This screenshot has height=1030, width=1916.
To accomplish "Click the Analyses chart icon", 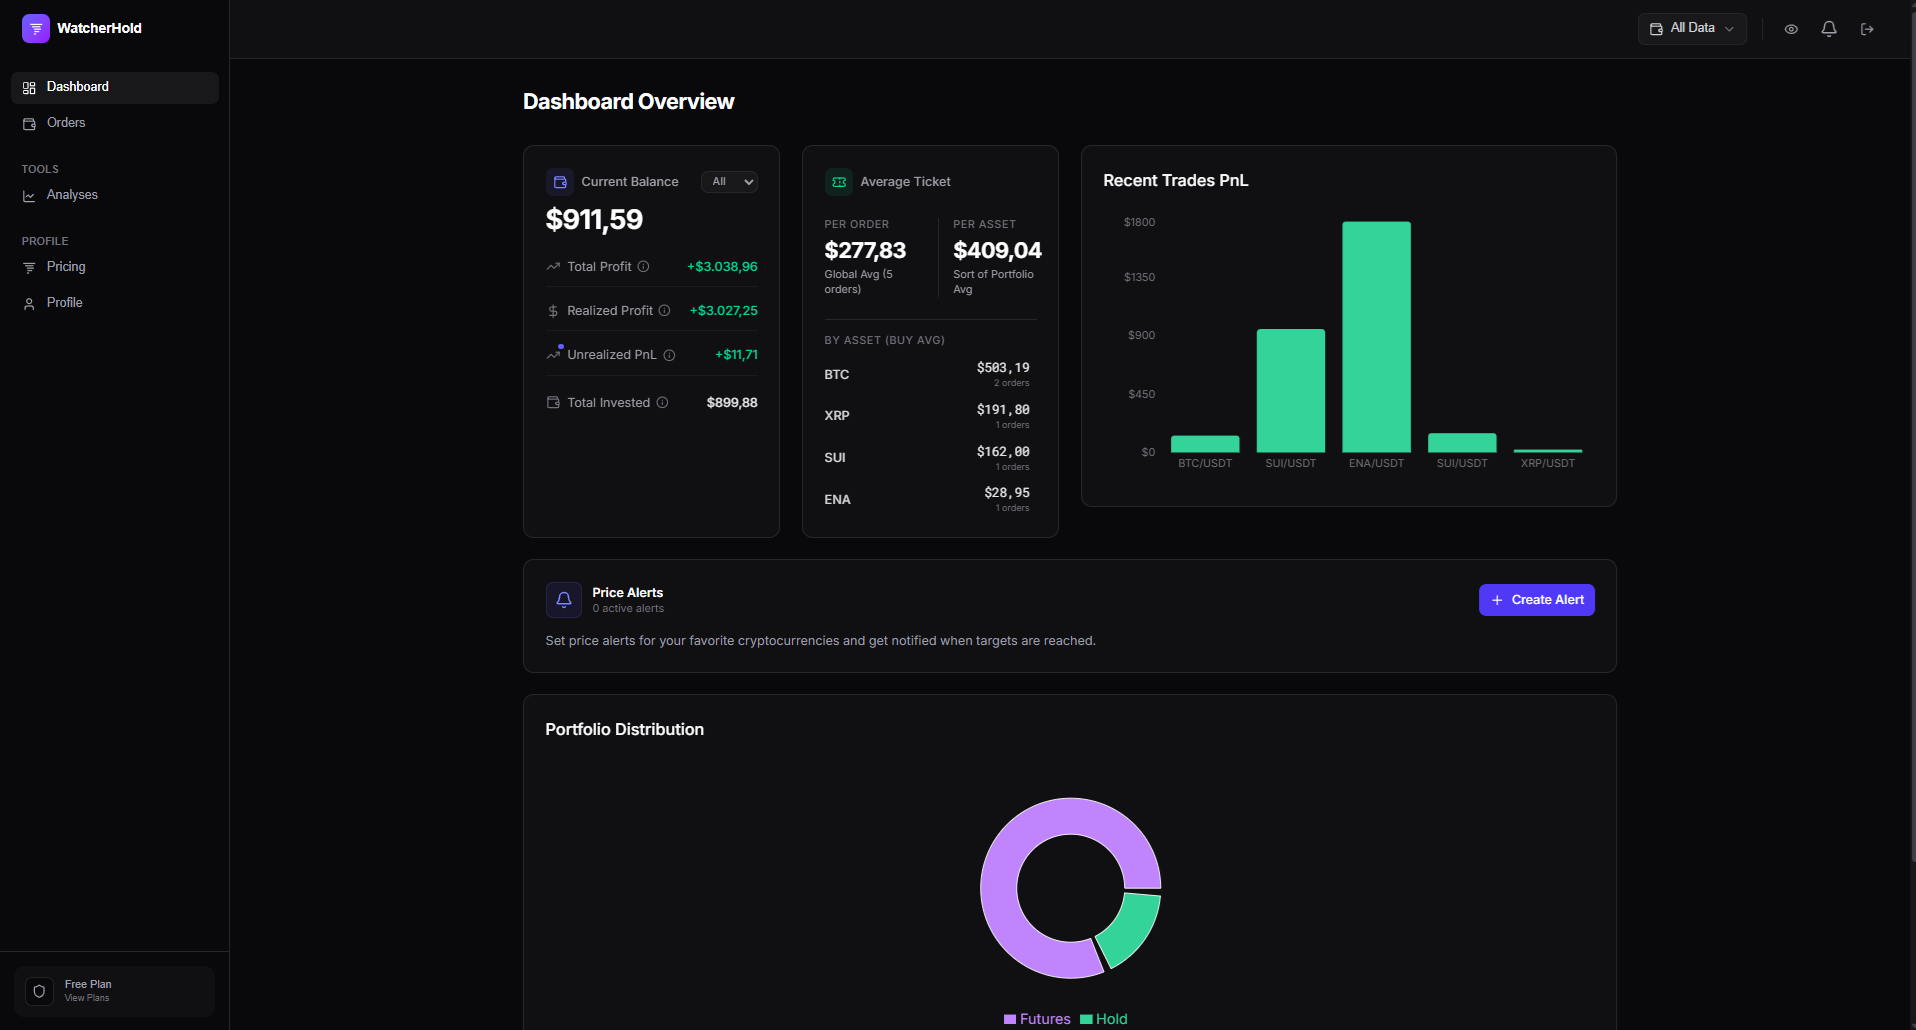I will pyautogui.click(x=28, y=195).
